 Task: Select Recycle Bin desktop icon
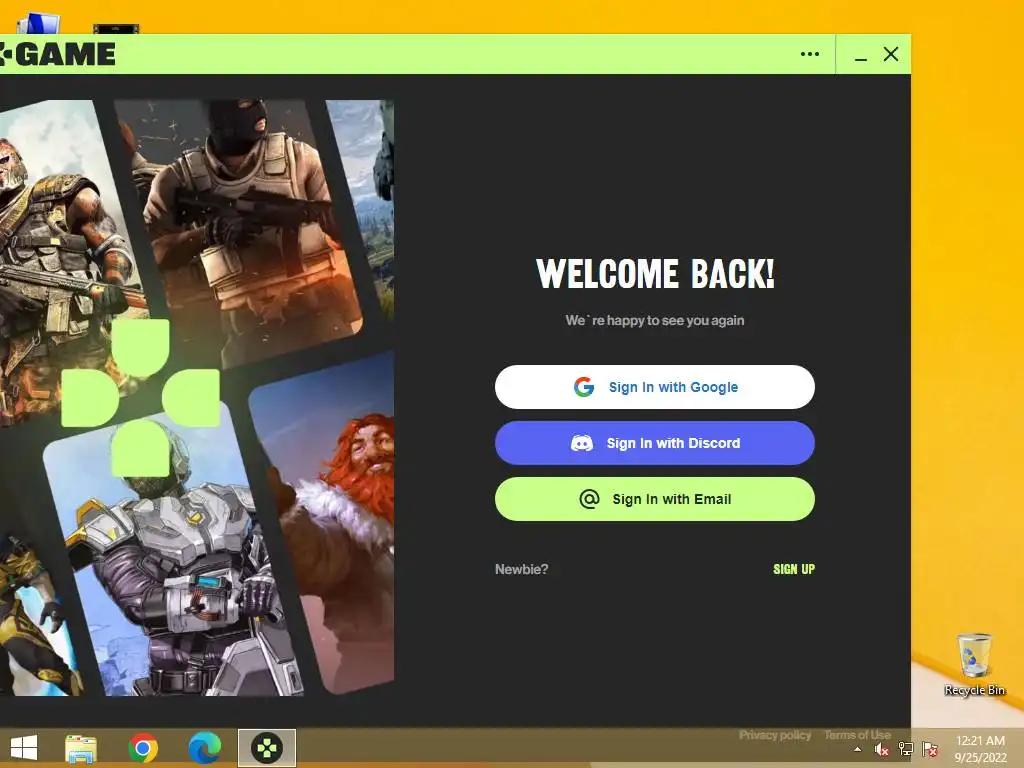point(974,664)
